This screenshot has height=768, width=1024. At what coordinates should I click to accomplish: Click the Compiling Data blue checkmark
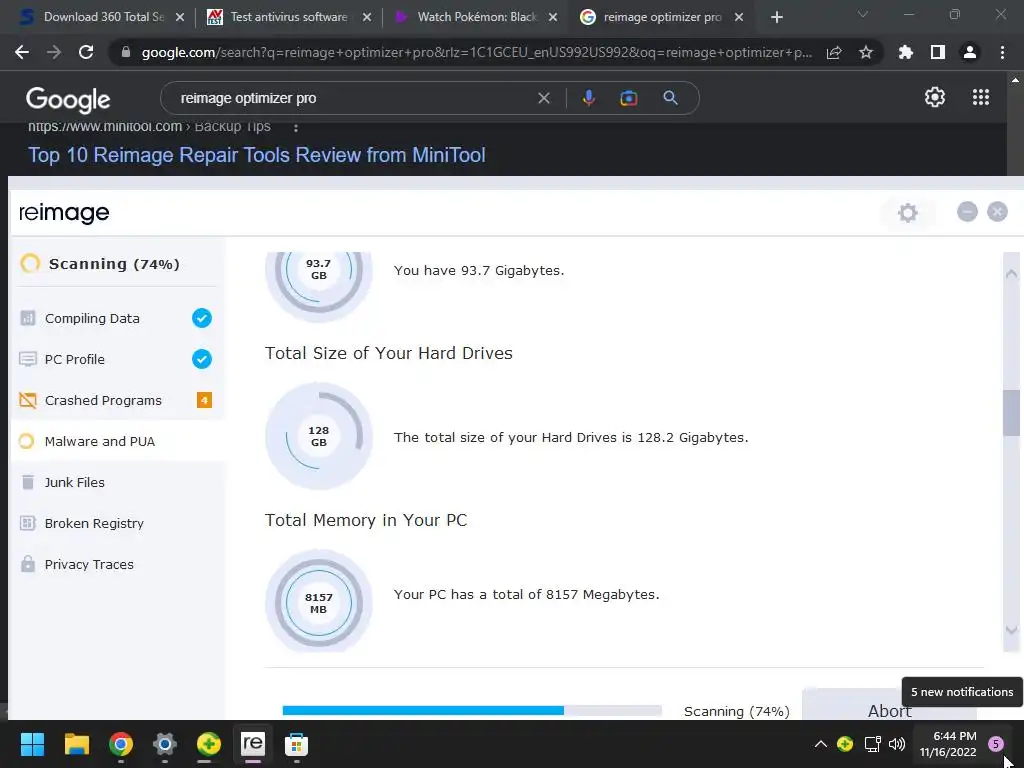point(202,318)
